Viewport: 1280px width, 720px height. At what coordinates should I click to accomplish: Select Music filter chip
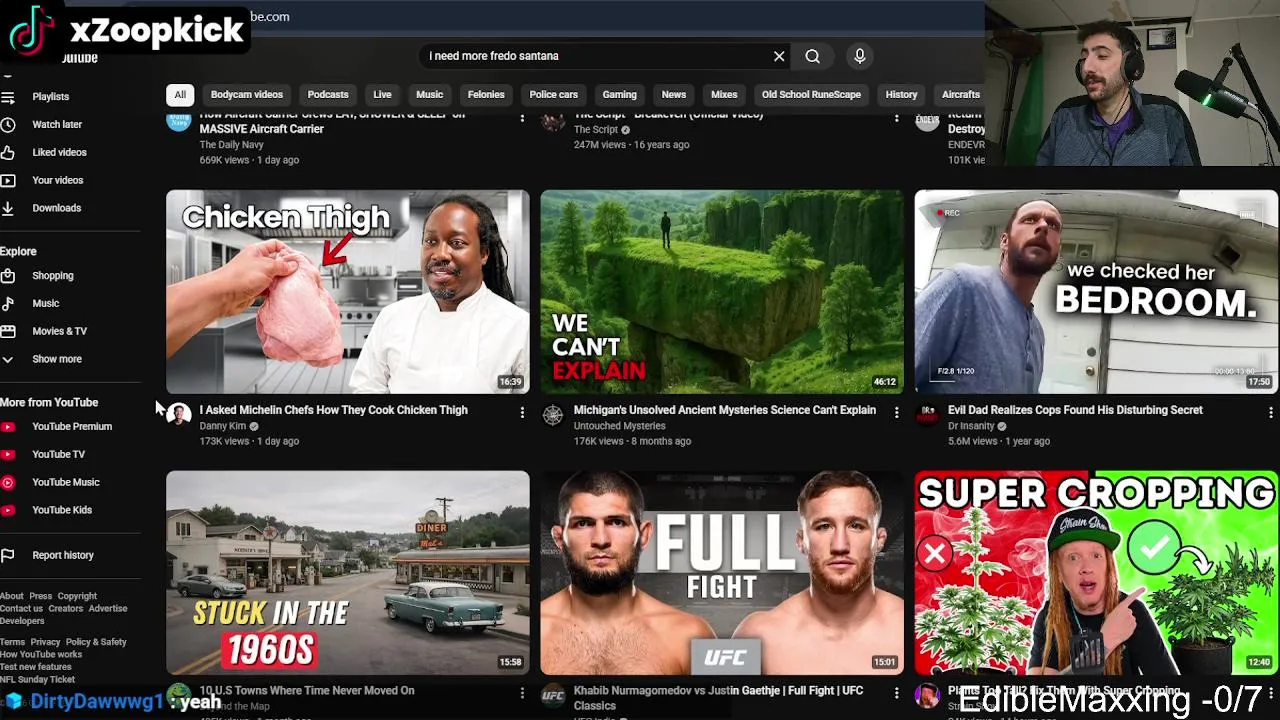click(429, 95)
